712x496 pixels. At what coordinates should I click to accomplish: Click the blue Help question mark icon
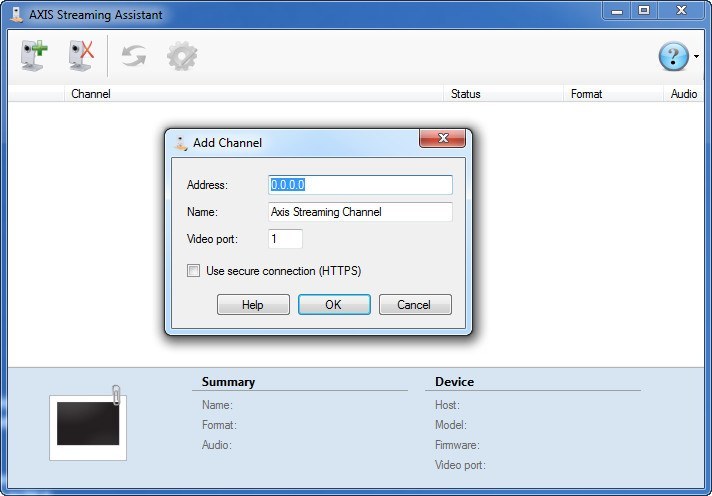(x=673, y=56)
